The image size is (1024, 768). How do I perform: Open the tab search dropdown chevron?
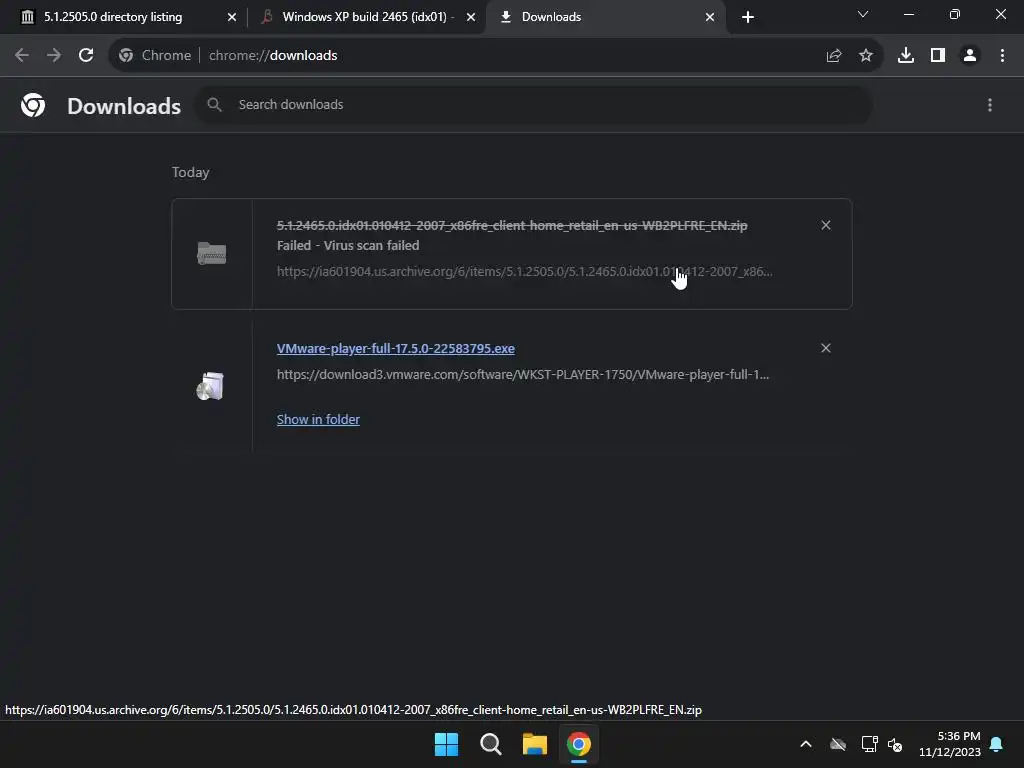863,14
